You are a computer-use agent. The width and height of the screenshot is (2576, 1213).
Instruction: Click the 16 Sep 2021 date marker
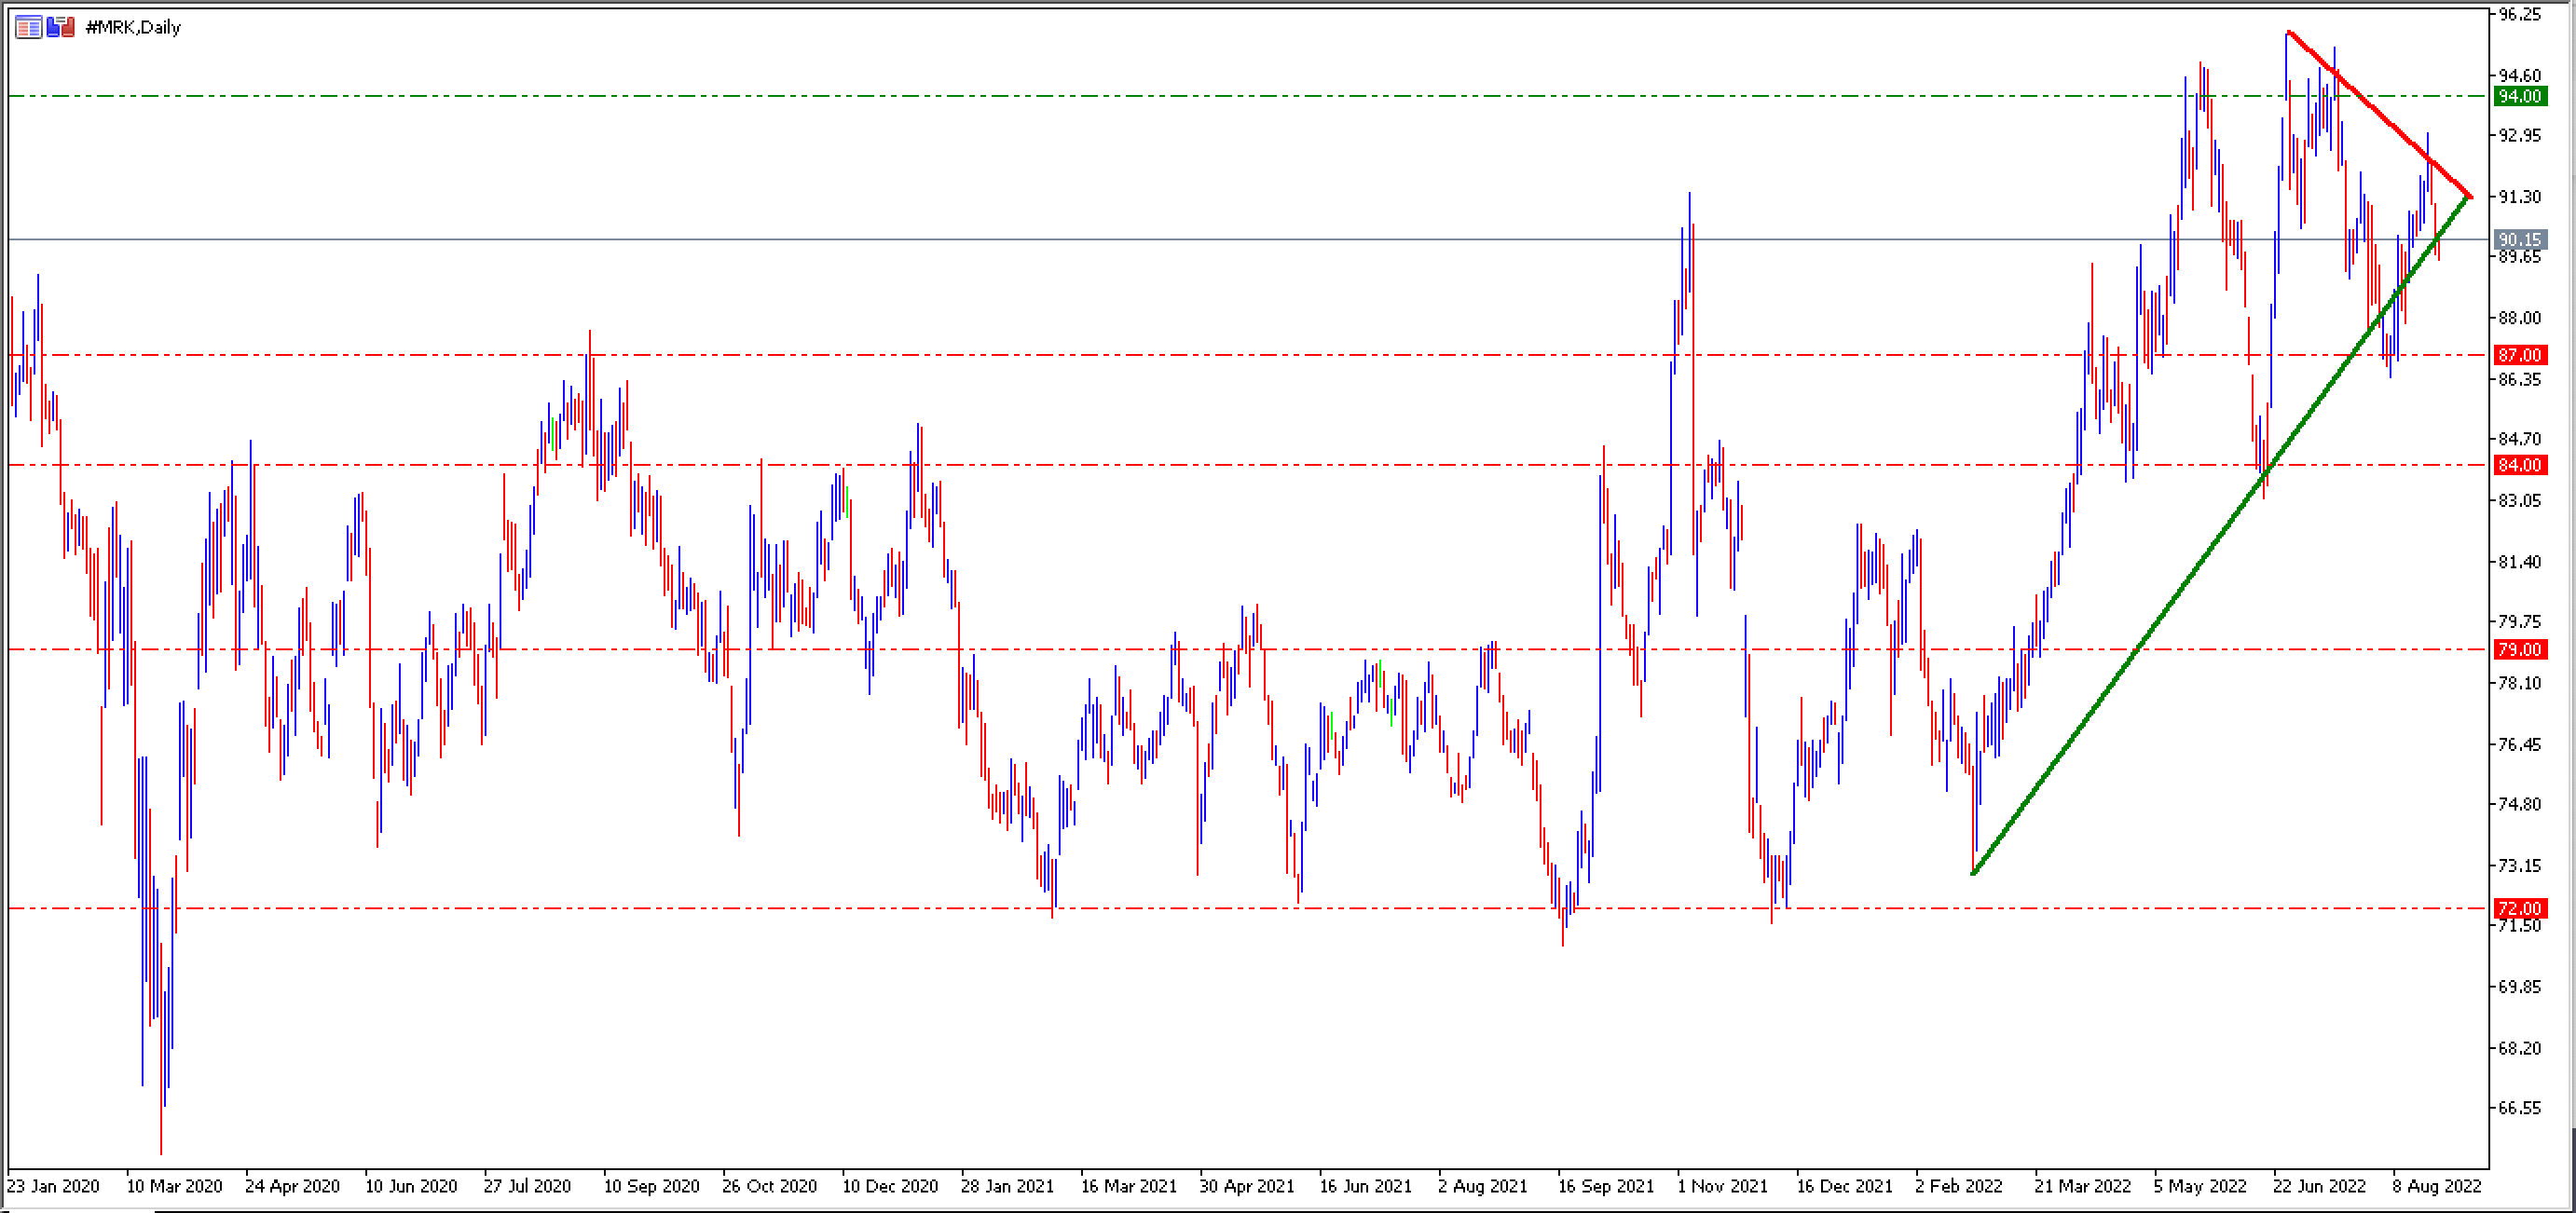[1606, 1186]
